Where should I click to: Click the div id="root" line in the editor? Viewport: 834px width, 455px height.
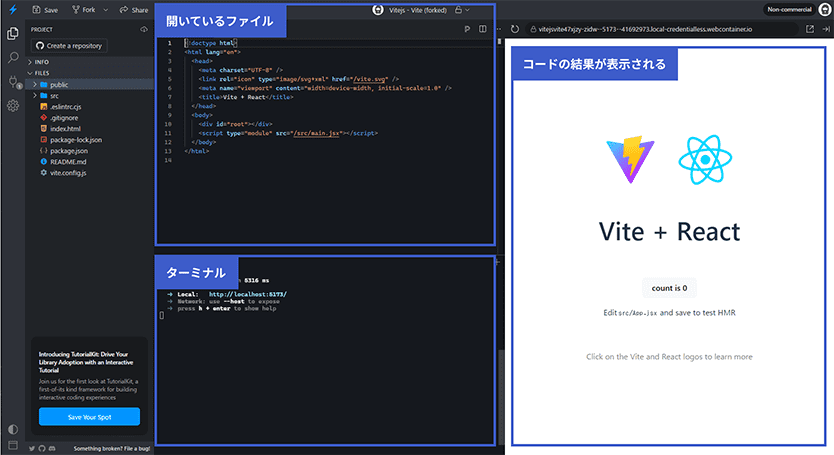click(x=235, y=124)
